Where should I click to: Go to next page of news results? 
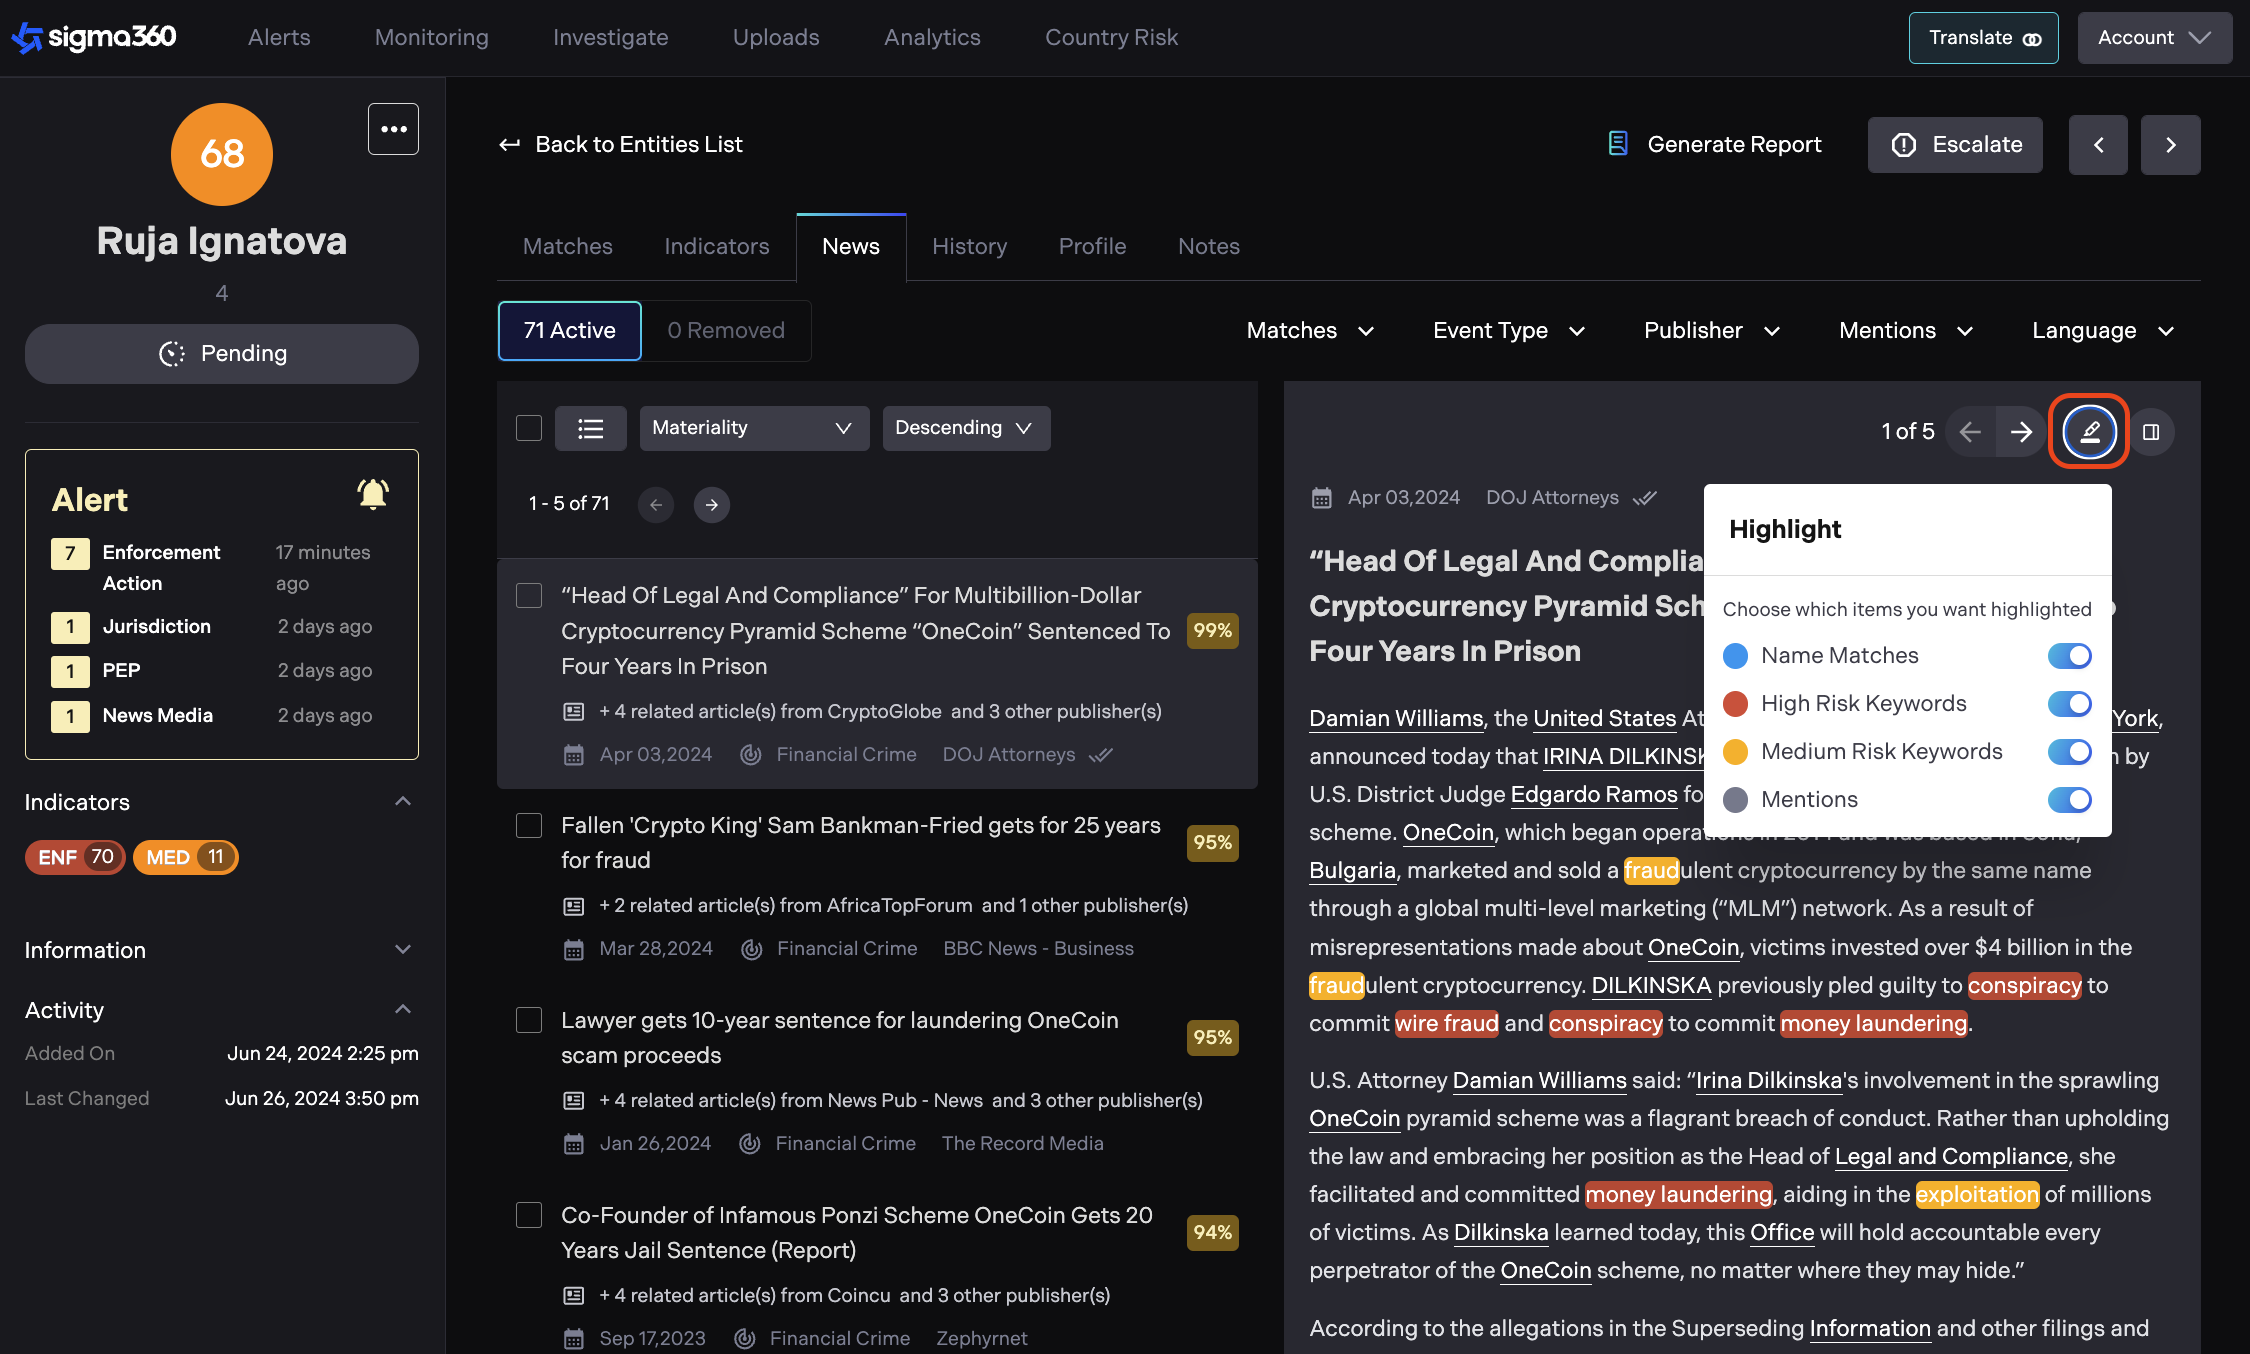coord(711,504)
